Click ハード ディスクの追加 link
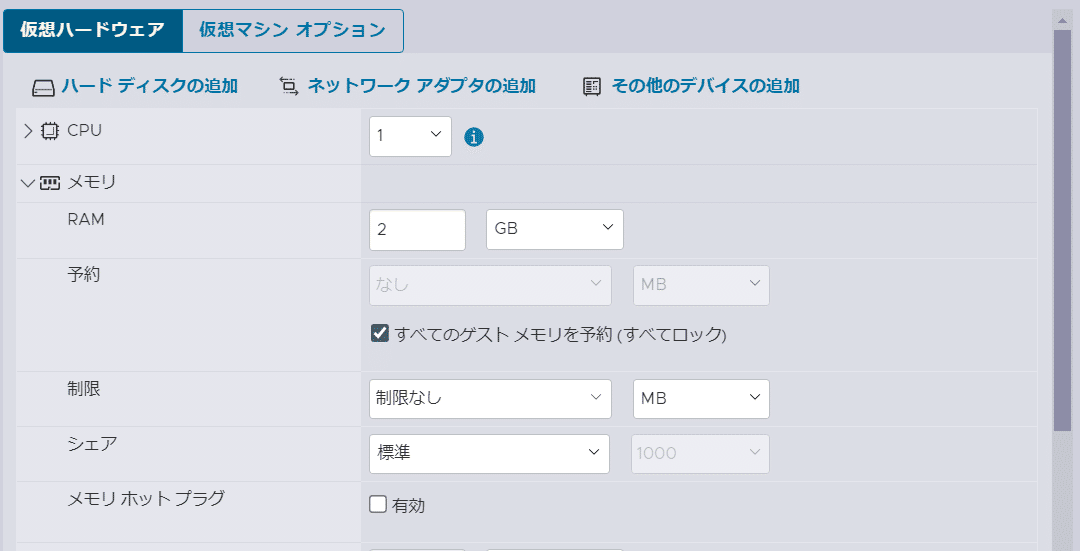The image size is (1080, 551). coord(149,86)
